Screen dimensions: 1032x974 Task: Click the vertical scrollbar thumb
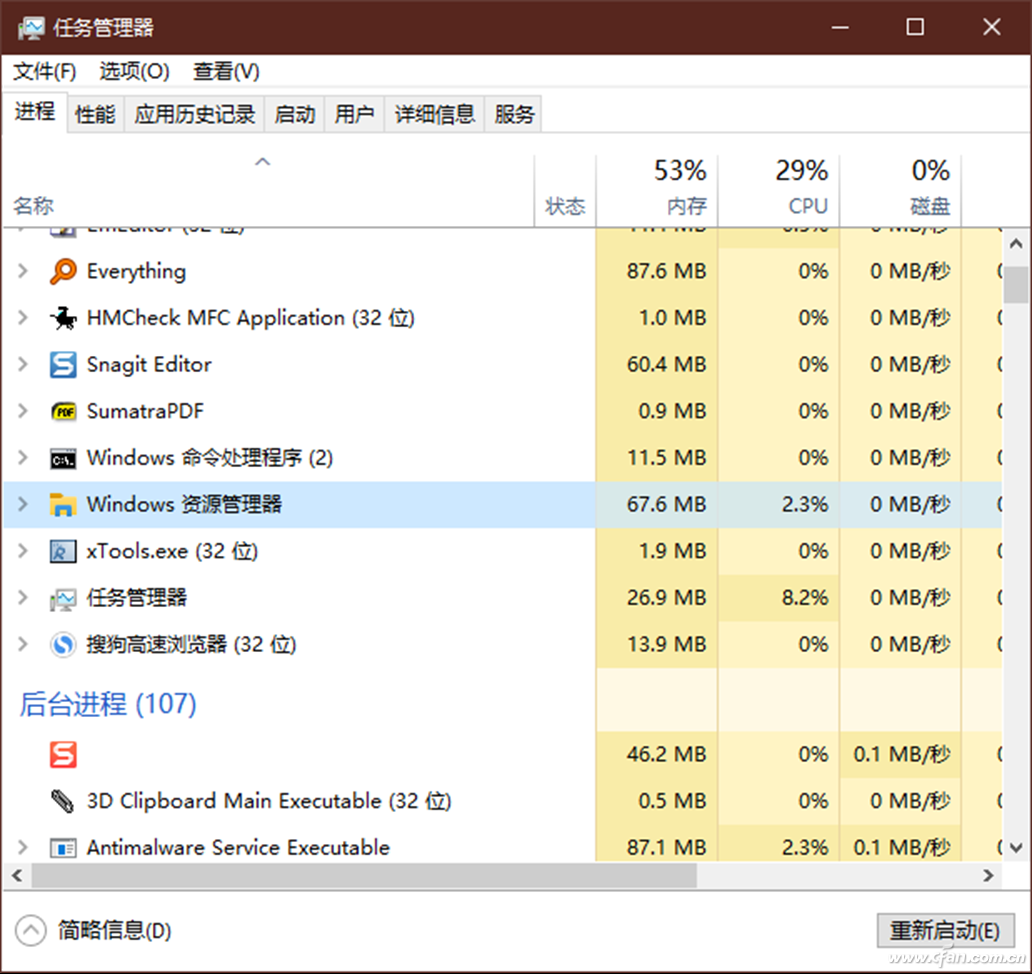[x=1016, y=284]
